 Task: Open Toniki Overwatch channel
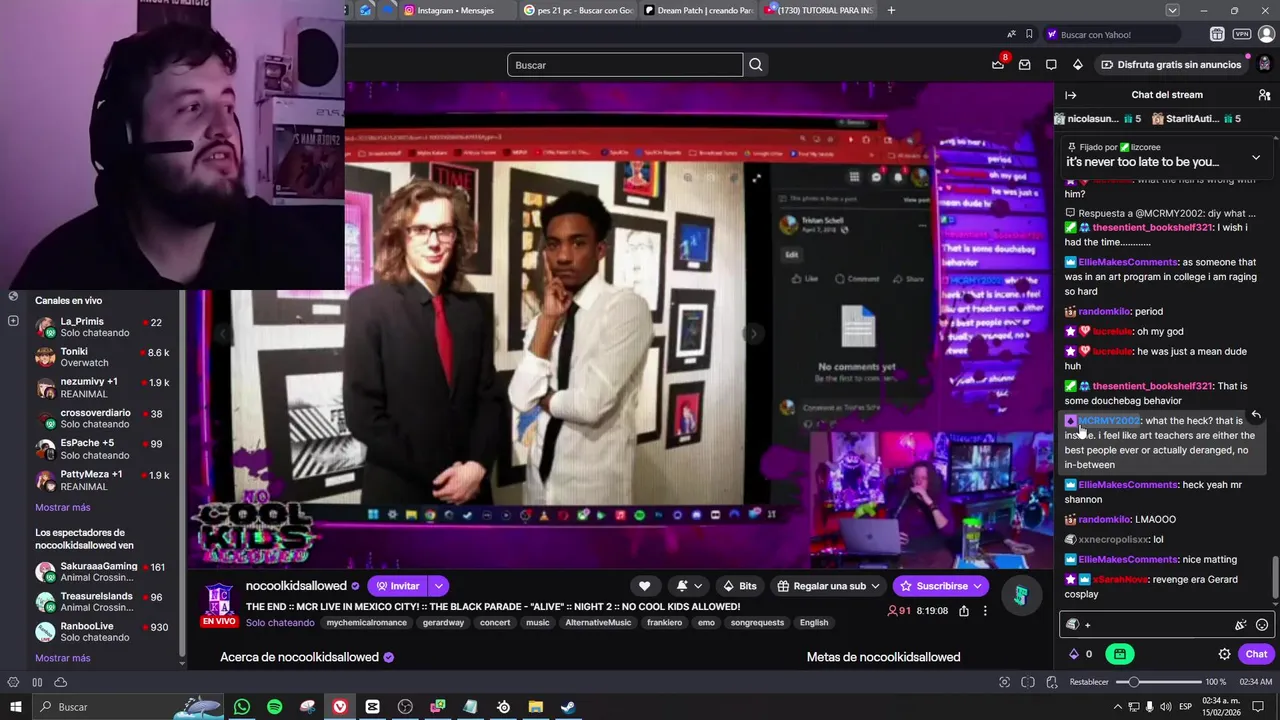click(x=104, y=357)
